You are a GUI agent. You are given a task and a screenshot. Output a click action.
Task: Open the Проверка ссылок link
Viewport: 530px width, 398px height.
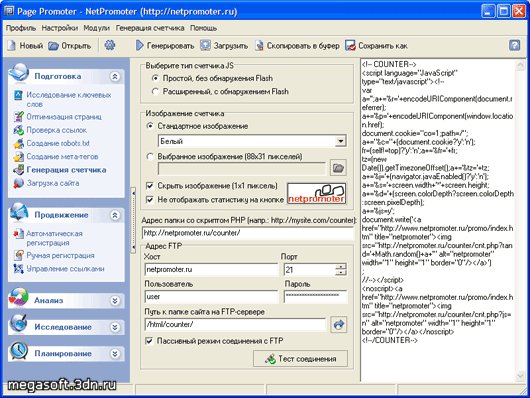(x=56, y=130)
